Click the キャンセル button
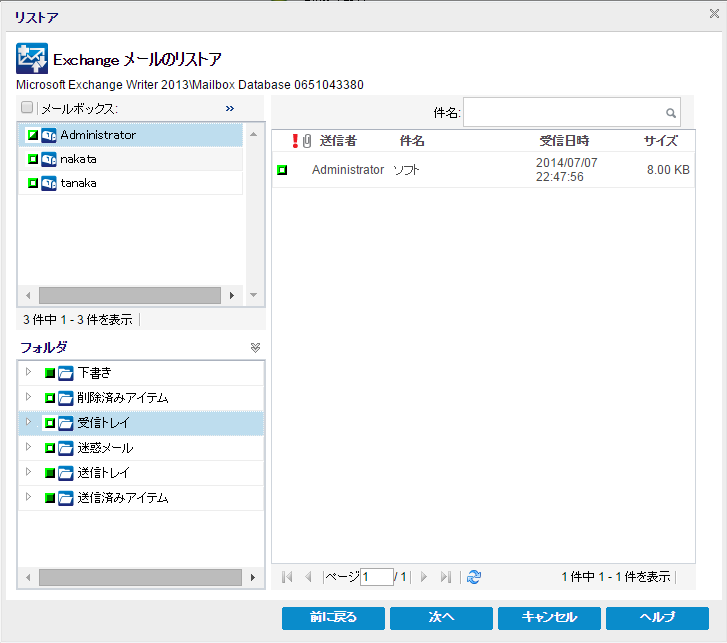The height and width of the screenshot is (643, 727). (549, 617)
